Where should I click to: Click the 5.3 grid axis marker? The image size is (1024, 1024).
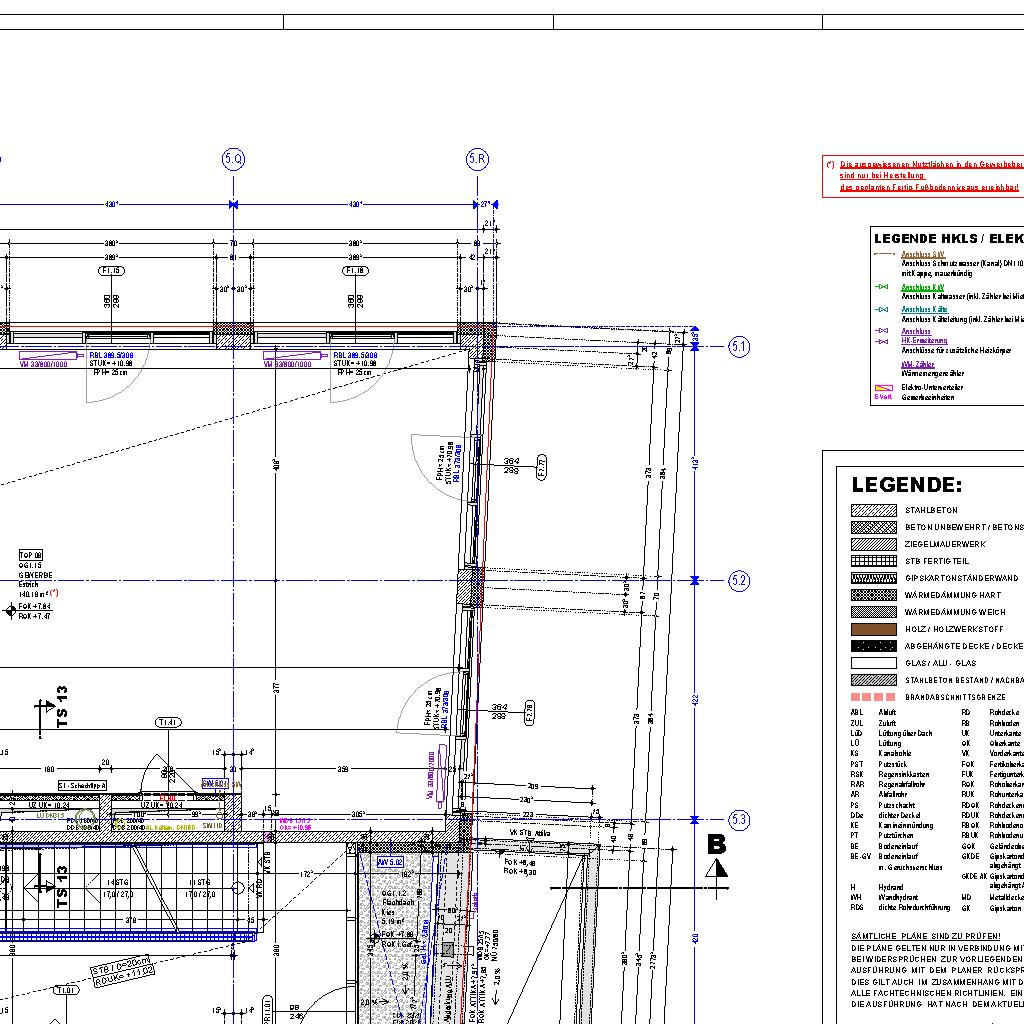coord(739,820)
